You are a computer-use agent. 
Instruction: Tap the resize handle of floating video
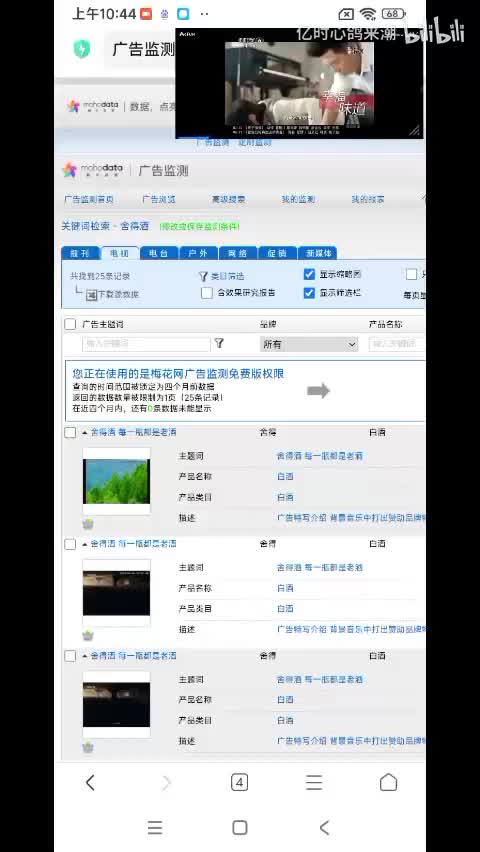(415, 130)
